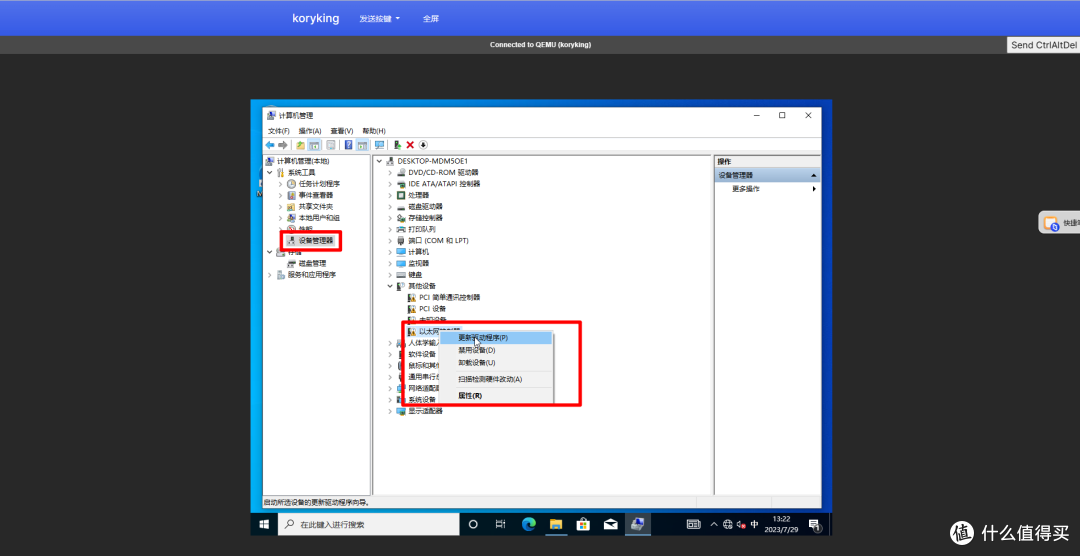The height and width of the screenshot is (556, 1080).
Task: Click the 本地用户和组 users icon
Action: [x=291, y=218]
